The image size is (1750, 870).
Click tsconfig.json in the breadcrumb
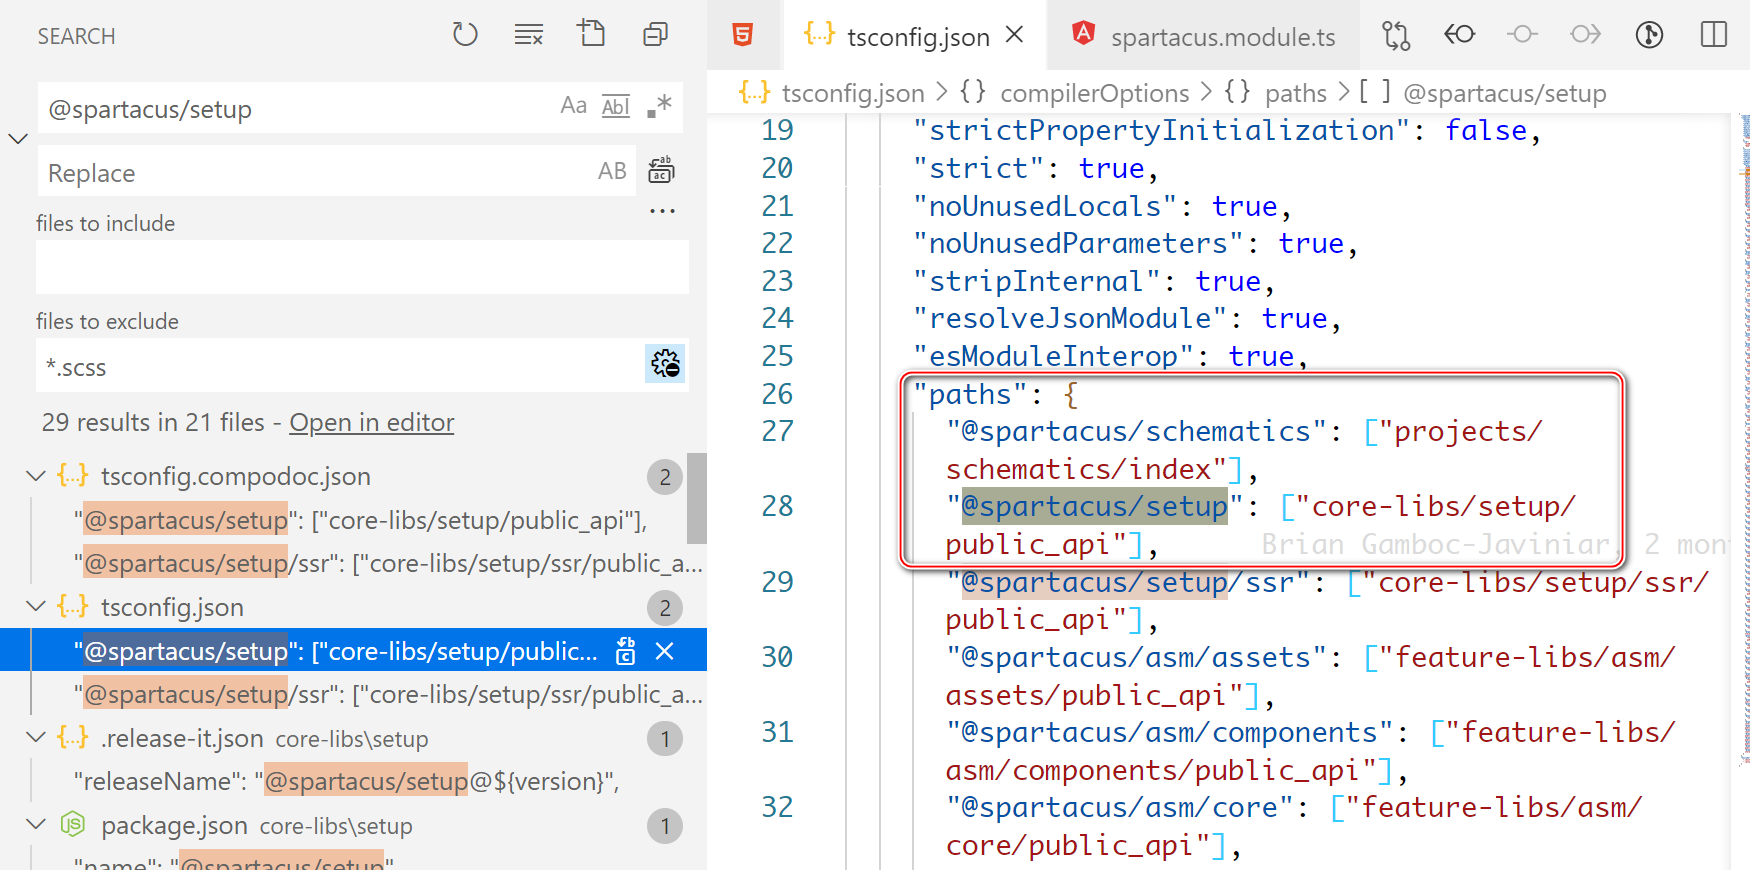click(x=853, y=93)
